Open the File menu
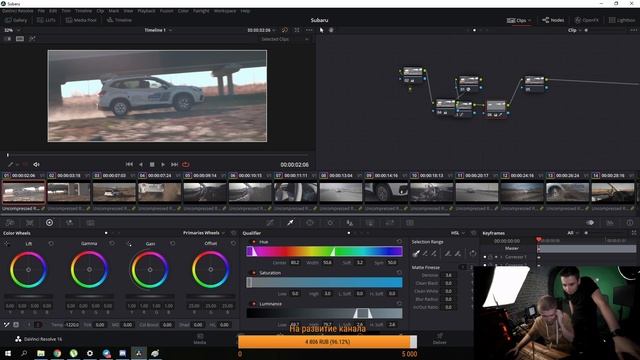This screenshot has width=640, height=360. [41, 11]
